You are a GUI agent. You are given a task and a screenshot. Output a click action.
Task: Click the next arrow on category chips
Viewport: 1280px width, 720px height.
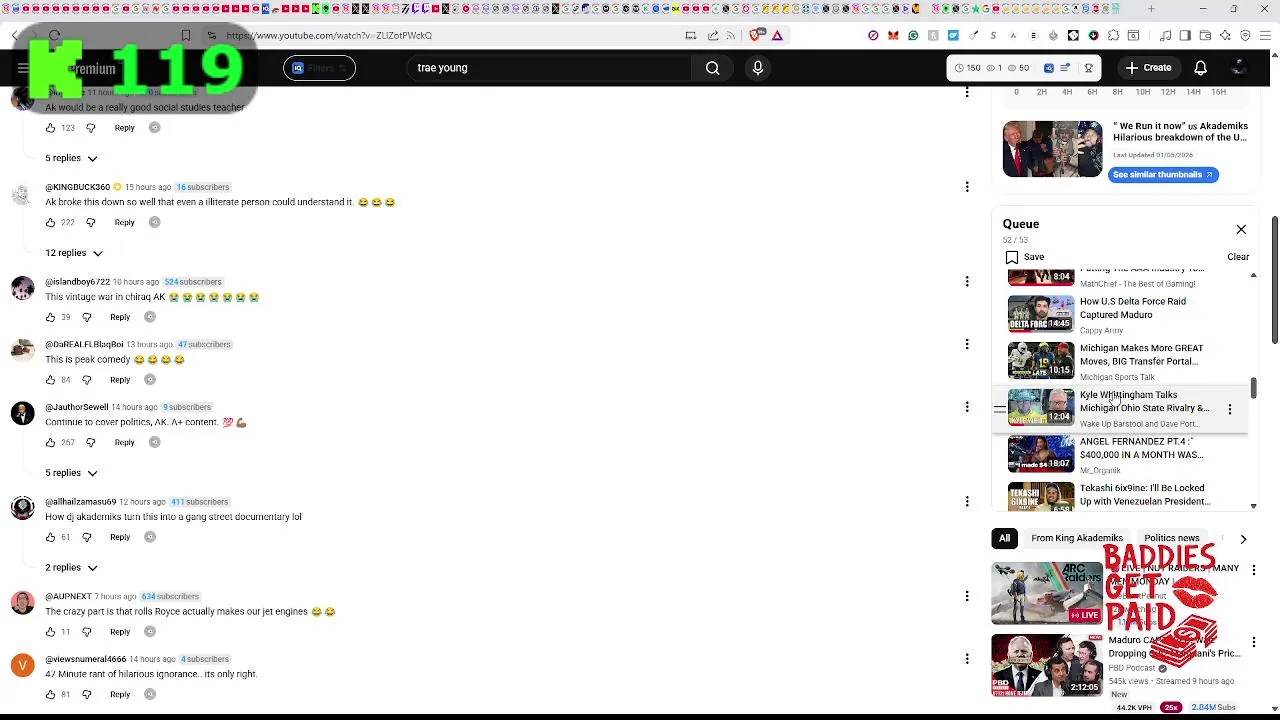click(x=1243, y=539)
